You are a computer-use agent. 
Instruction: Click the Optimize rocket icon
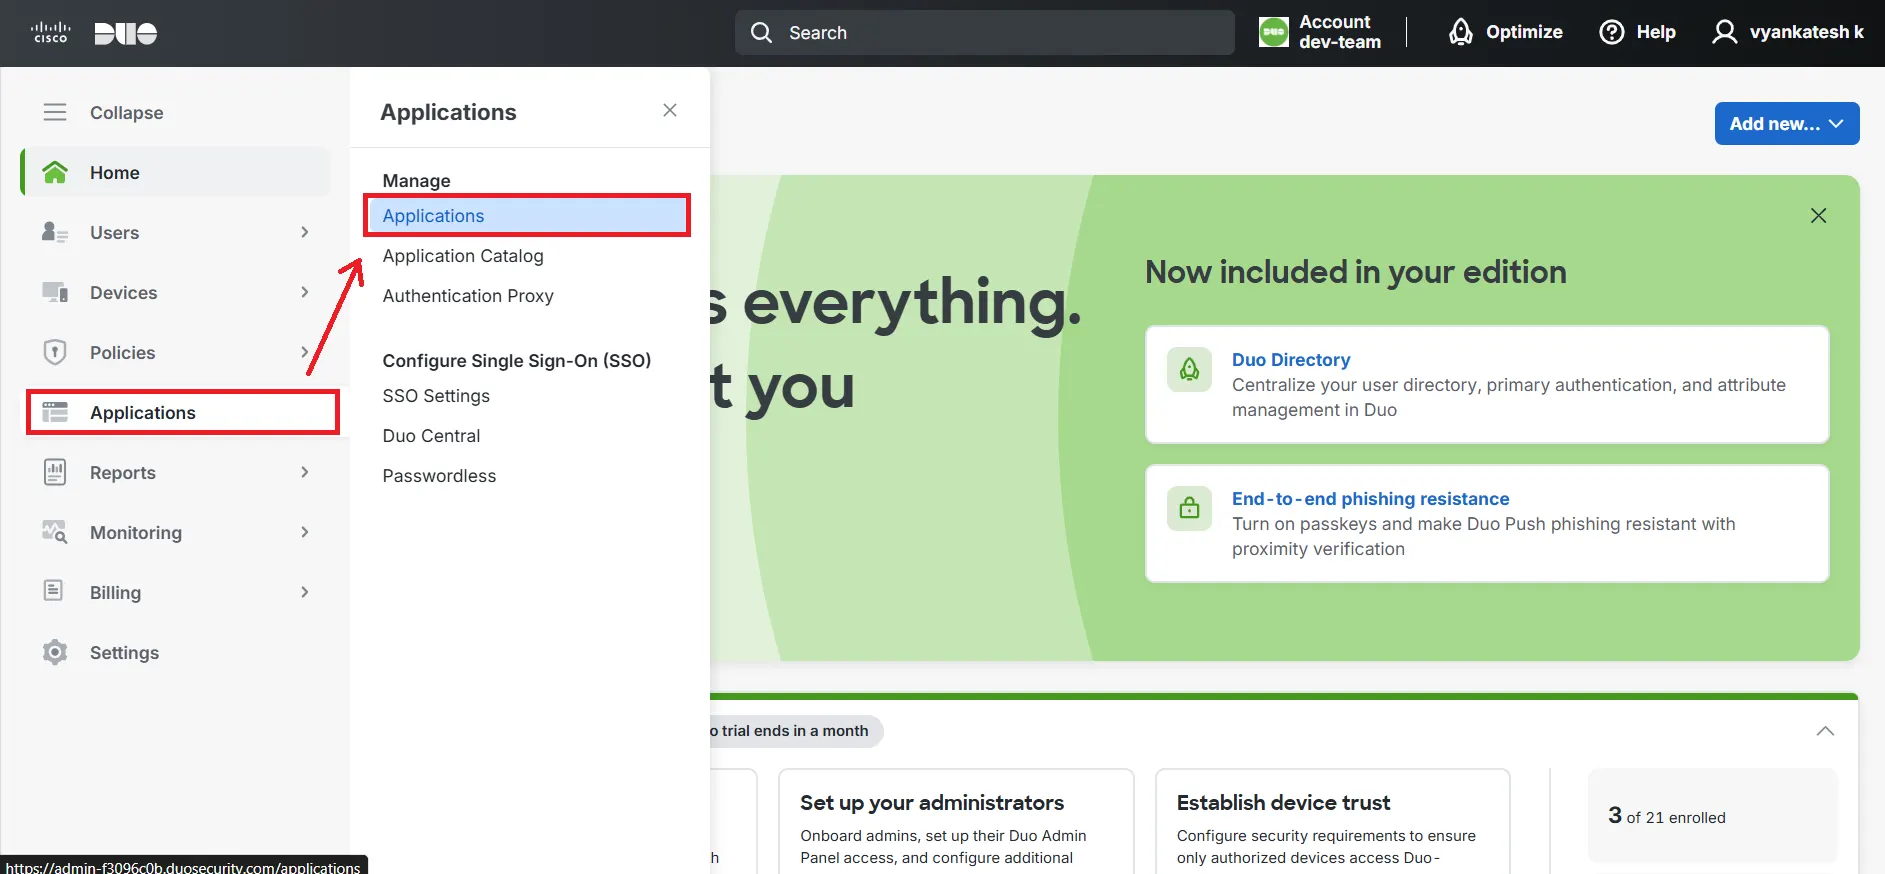click(1461, 32)
